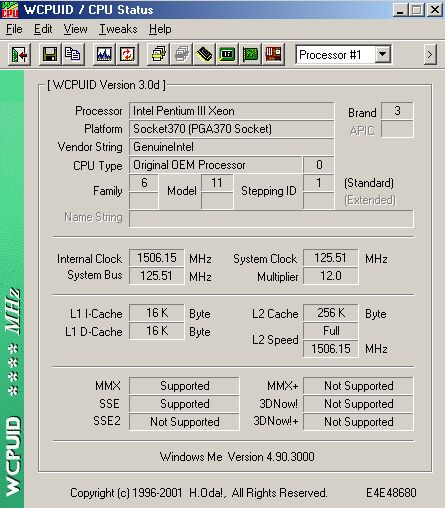Minimize the WCPUID window
Screen dimensions: 445x508
tap(400, 10)
